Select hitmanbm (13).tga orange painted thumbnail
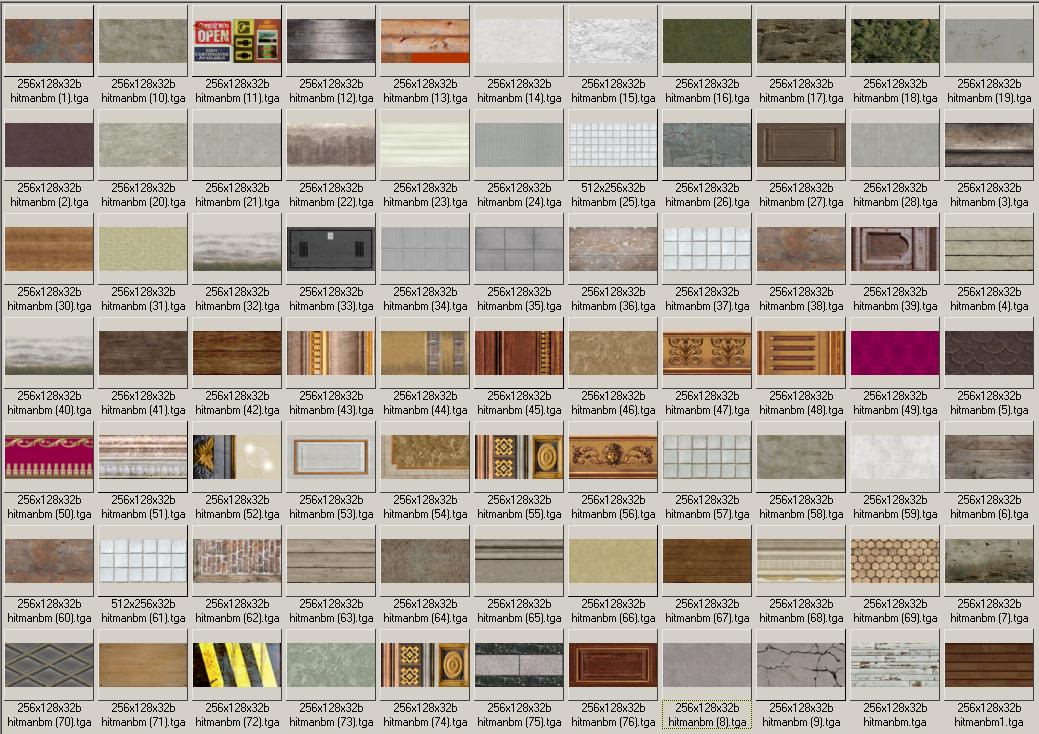This screenshot has width=1039, height=734. (425, 41)
